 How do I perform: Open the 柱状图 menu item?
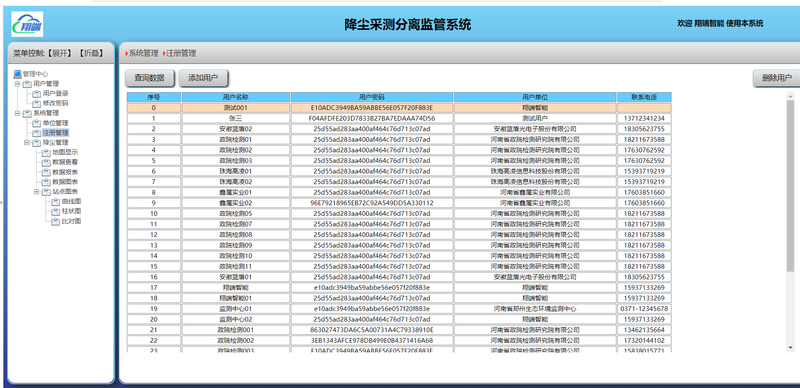(71, 211)
